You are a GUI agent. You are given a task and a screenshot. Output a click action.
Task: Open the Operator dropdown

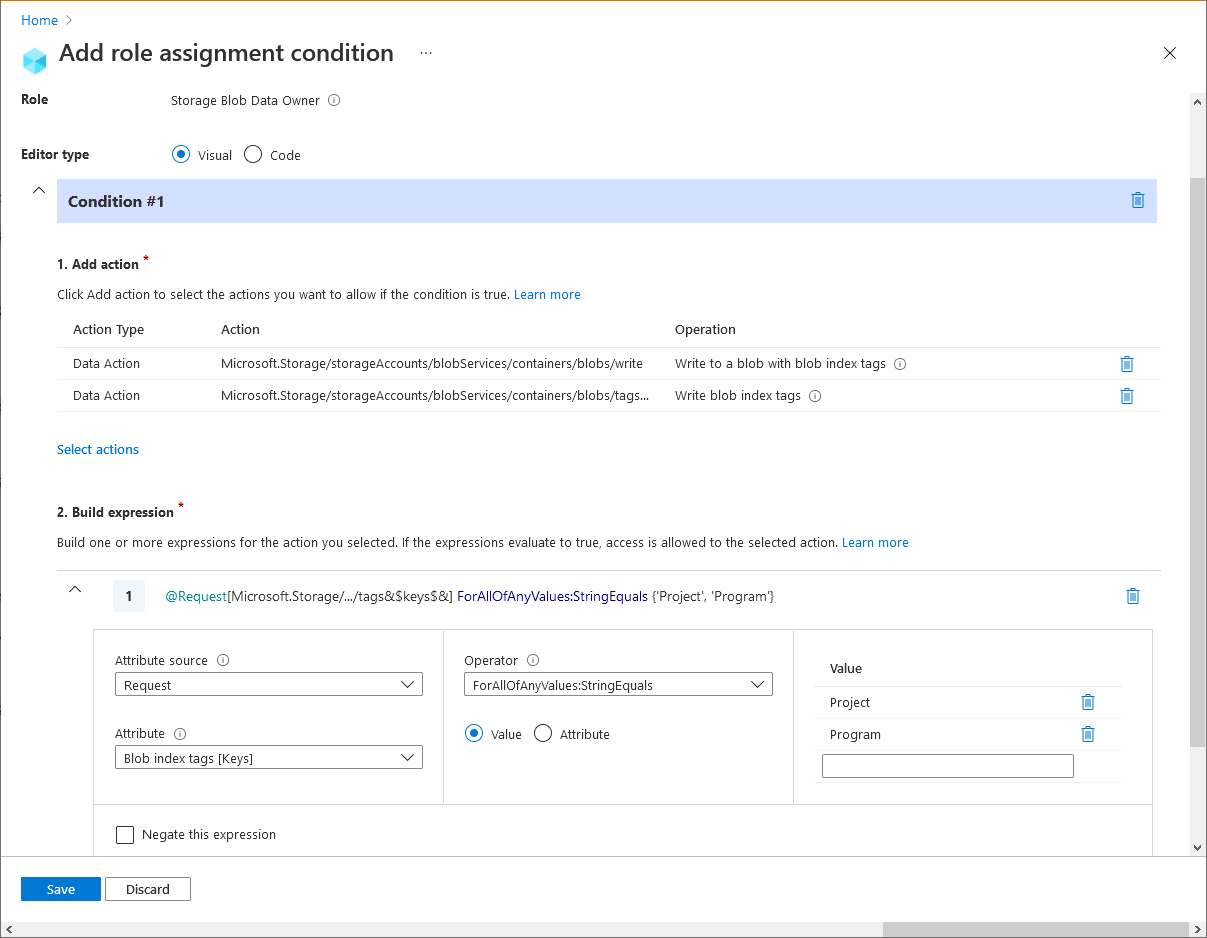click(617, 684)
